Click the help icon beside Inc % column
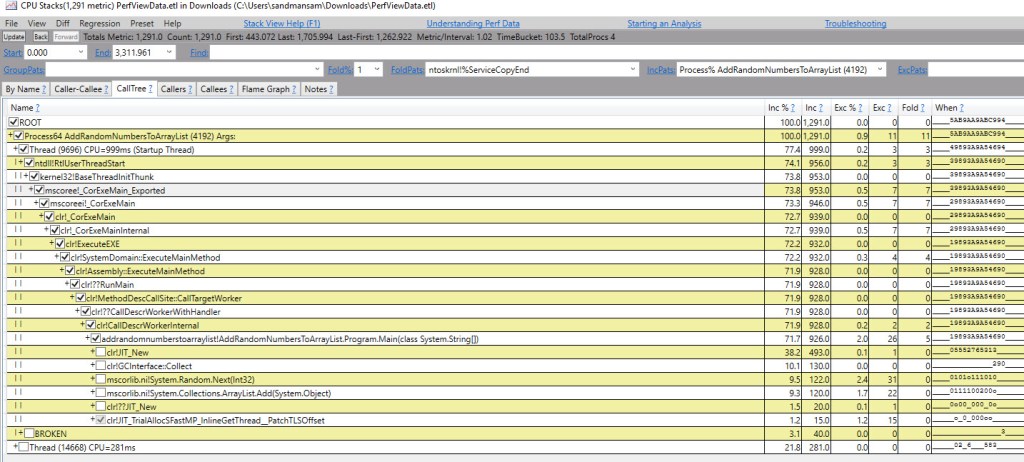Screen dimensions: 1024x462 [794, 107]
